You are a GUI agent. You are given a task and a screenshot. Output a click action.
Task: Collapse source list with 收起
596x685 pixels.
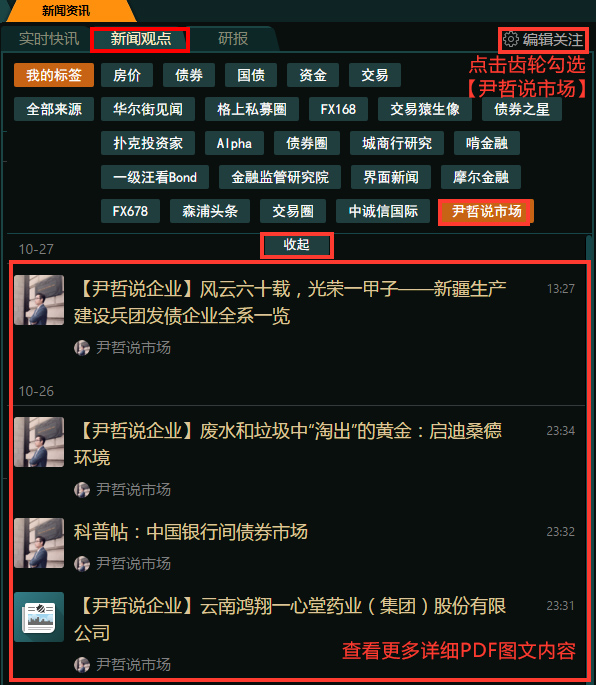tap(296, 245)
